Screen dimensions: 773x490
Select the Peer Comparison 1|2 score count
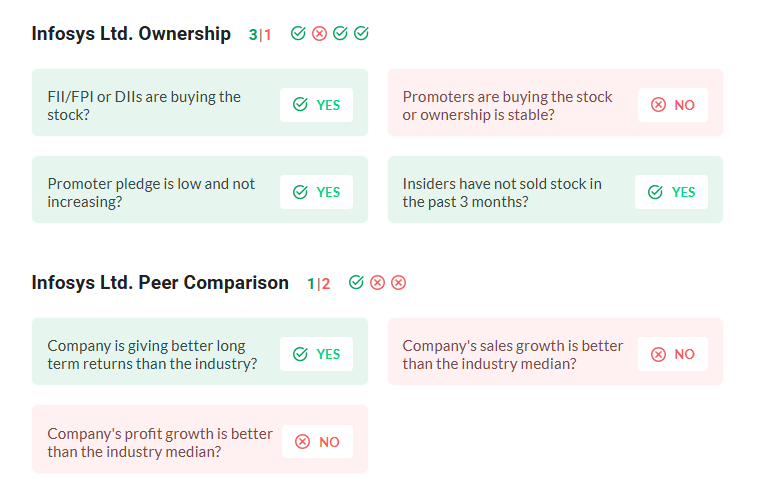318,284
